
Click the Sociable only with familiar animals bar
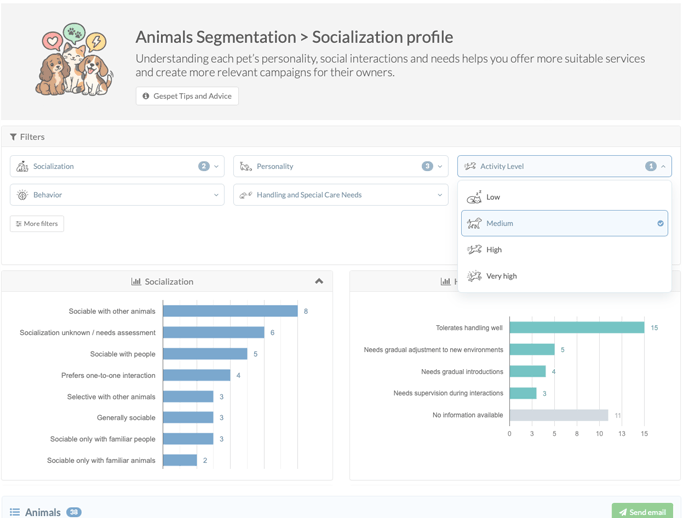180,460
